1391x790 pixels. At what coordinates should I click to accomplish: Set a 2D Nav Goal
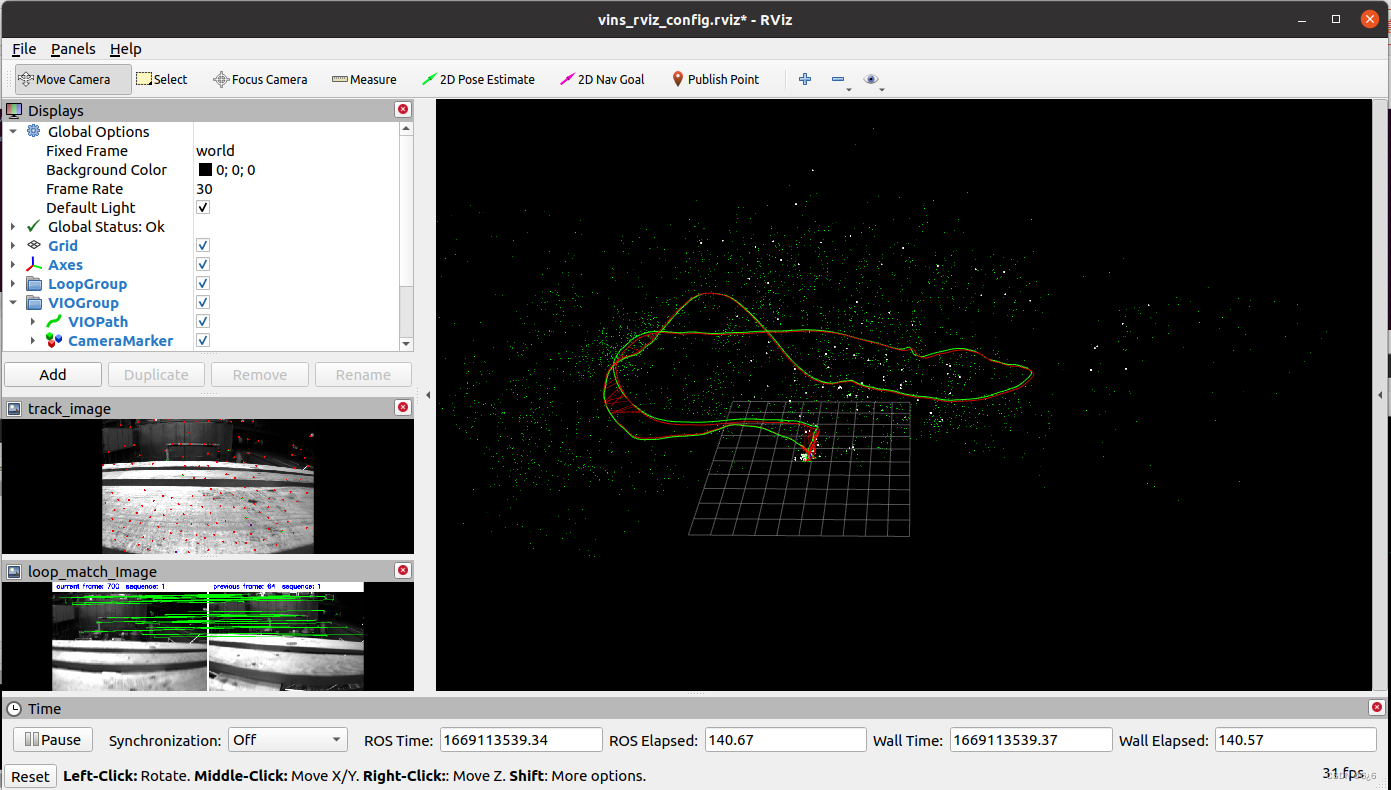pyautogui.click(x=602, y=79)
